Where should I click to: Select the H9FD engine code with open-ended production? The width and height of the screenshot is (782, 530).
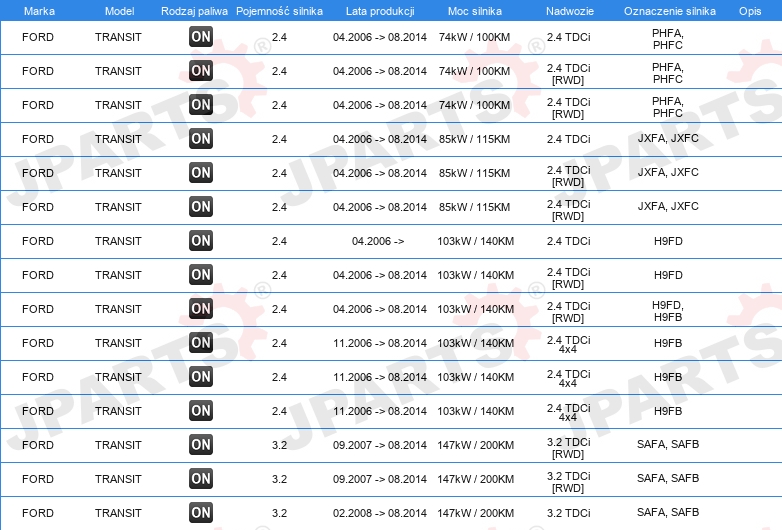tap(668, 241)
